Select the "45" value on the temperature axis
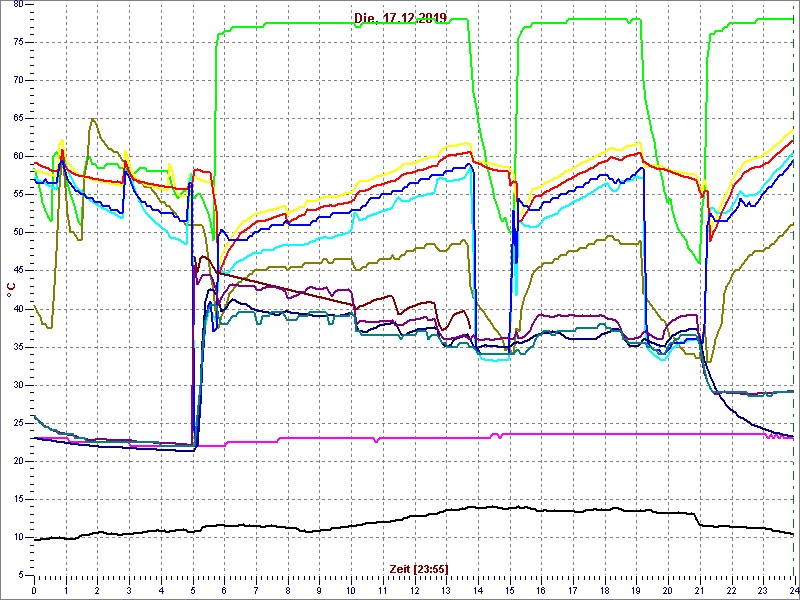The image size is (800, 600). tap(18, 271)
